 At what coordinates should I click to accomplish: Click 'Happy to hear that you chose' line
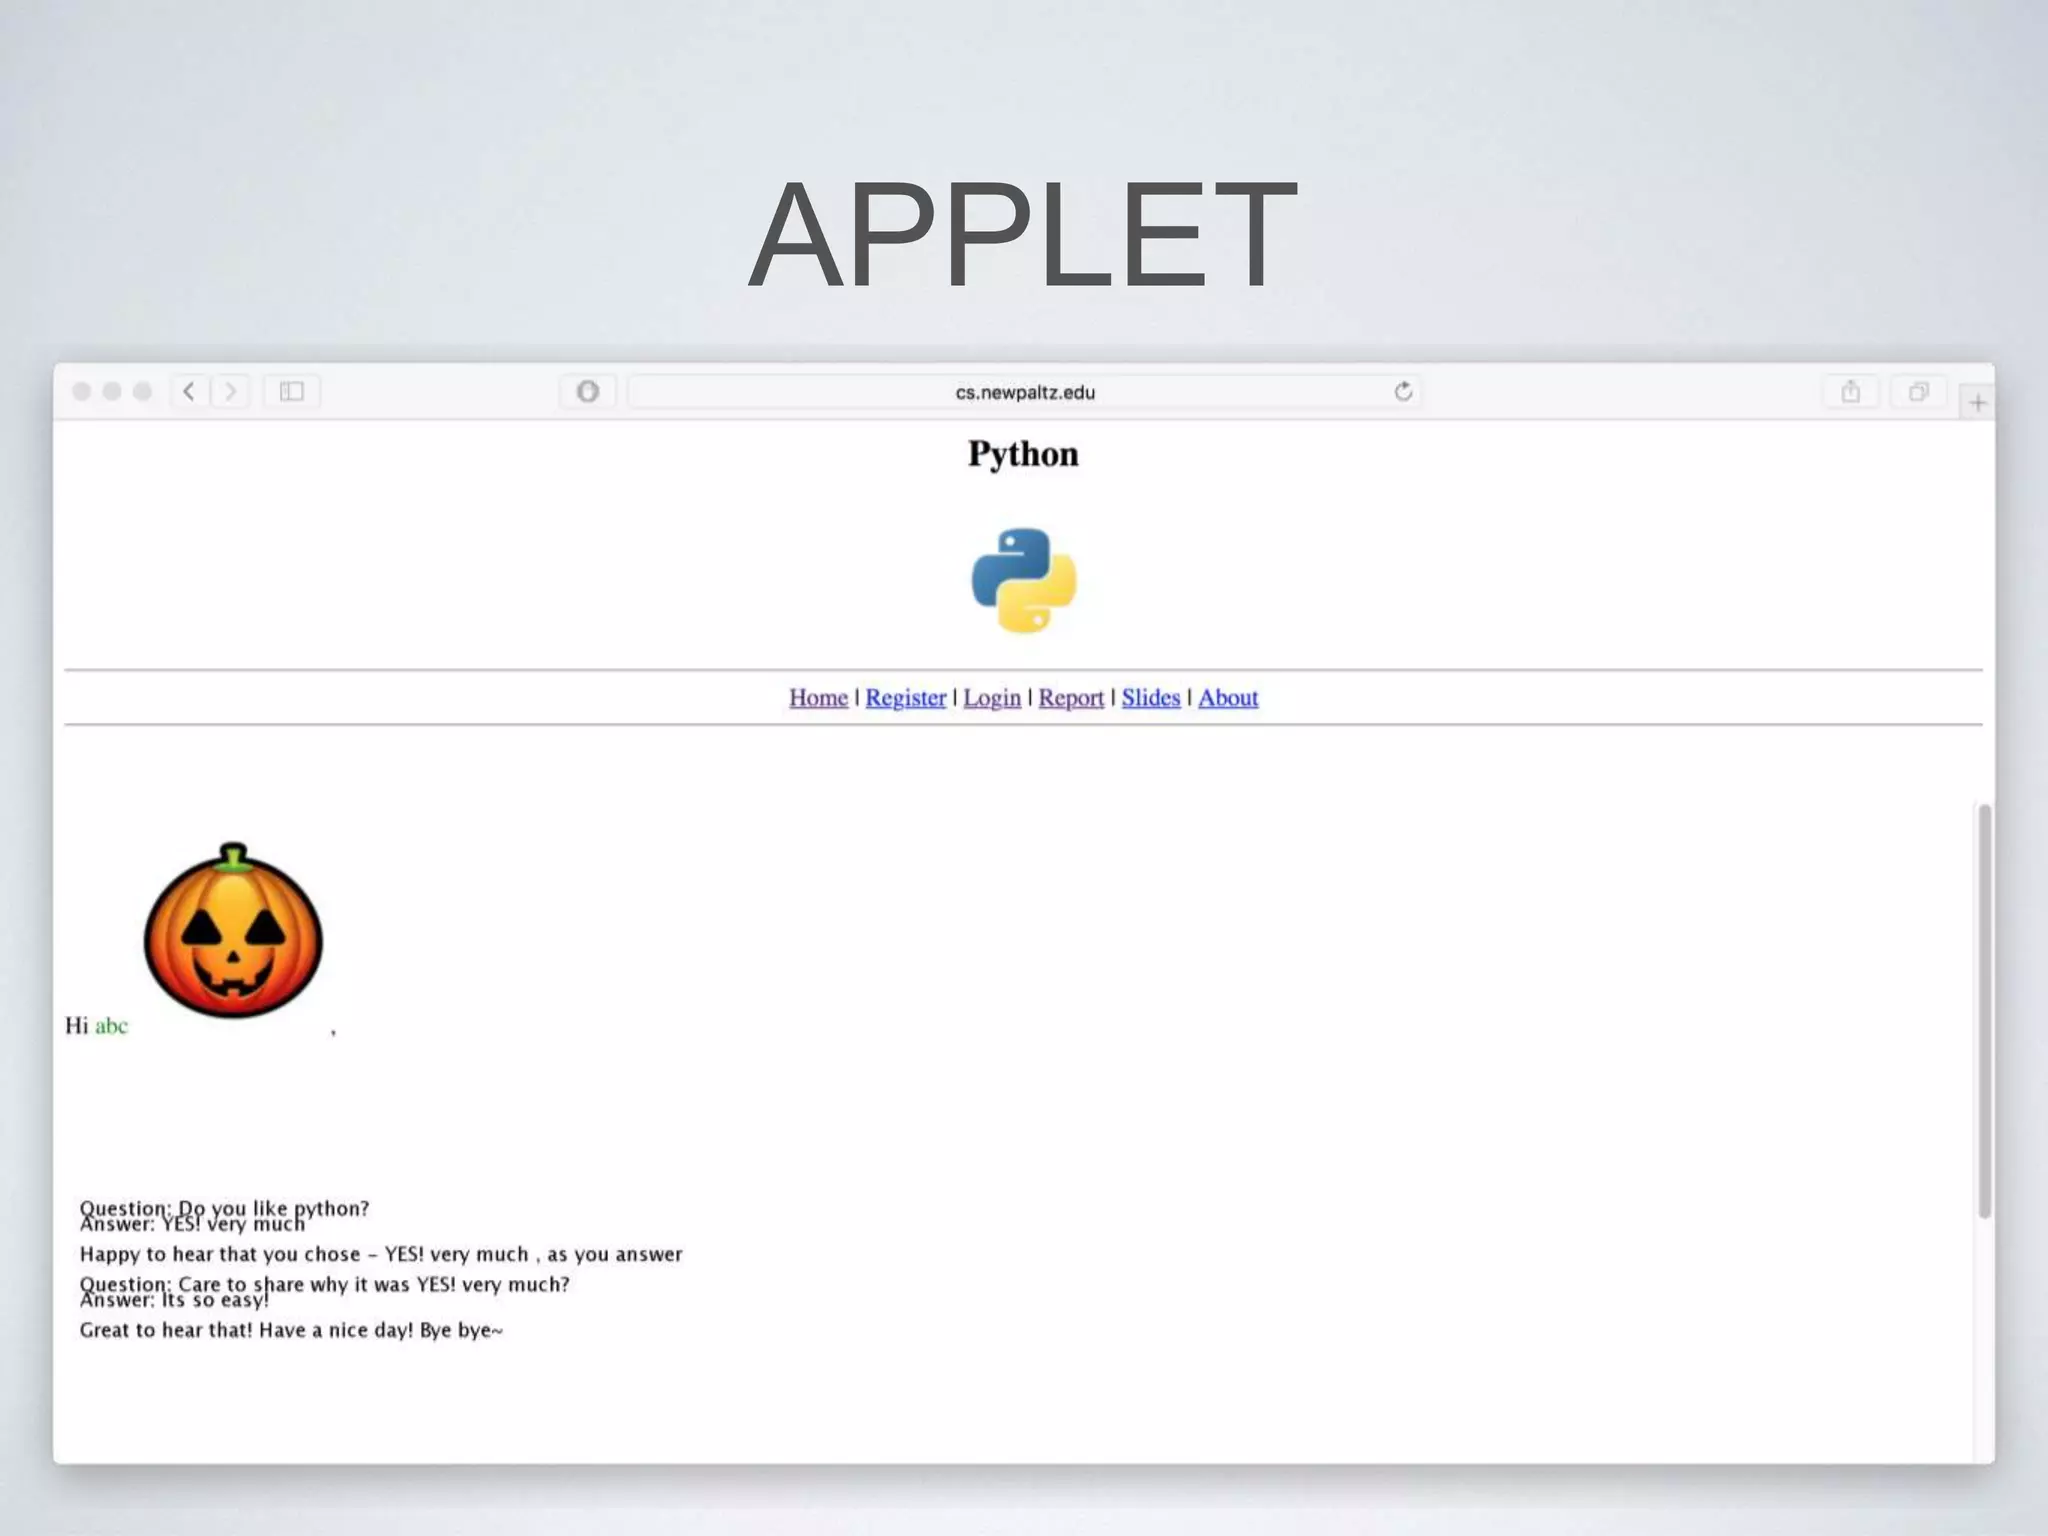tap(380, 1254)
